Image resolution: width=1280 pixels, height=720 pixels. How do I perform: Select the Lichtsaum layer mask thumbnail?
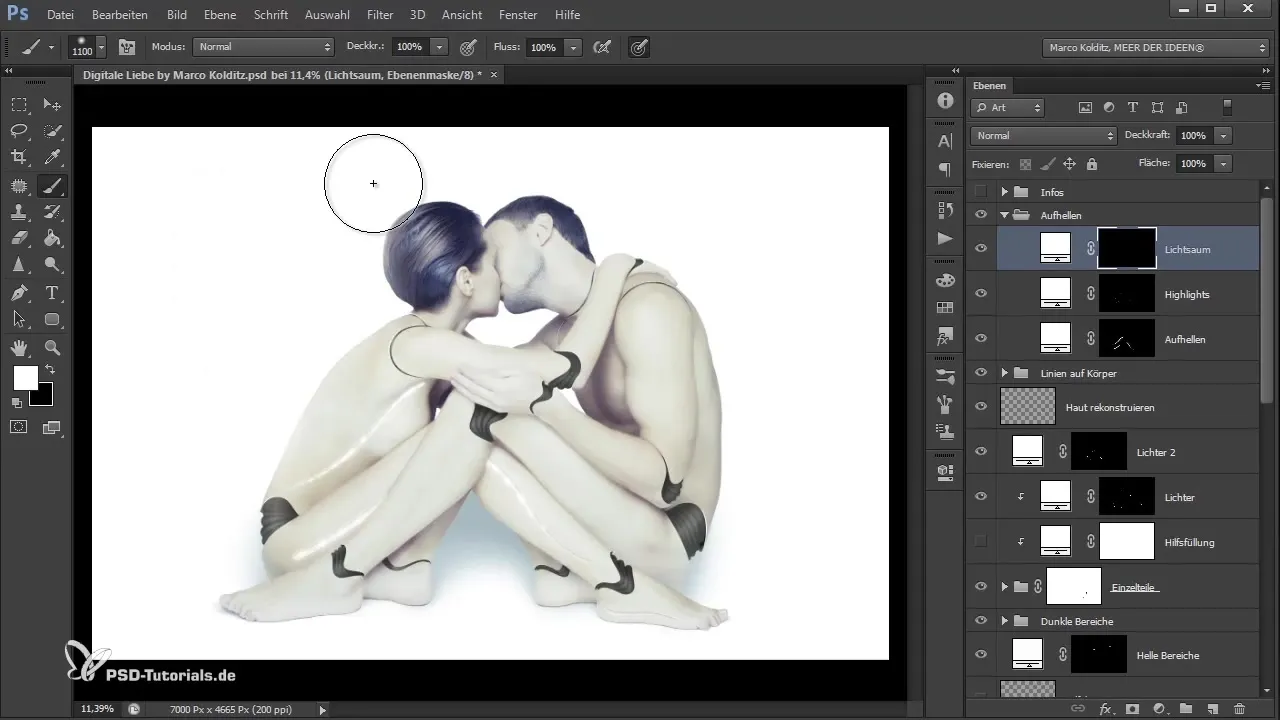click(x=1126, y=248)
